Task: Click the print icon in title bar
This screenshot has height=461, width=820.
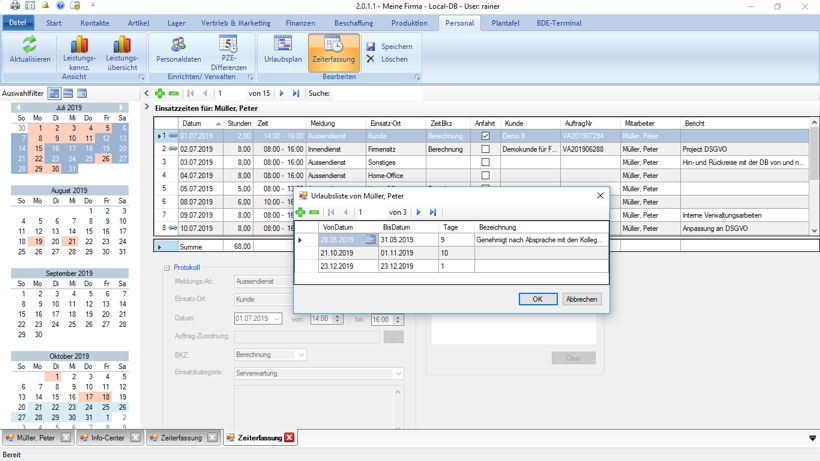Action: (15, 6)
